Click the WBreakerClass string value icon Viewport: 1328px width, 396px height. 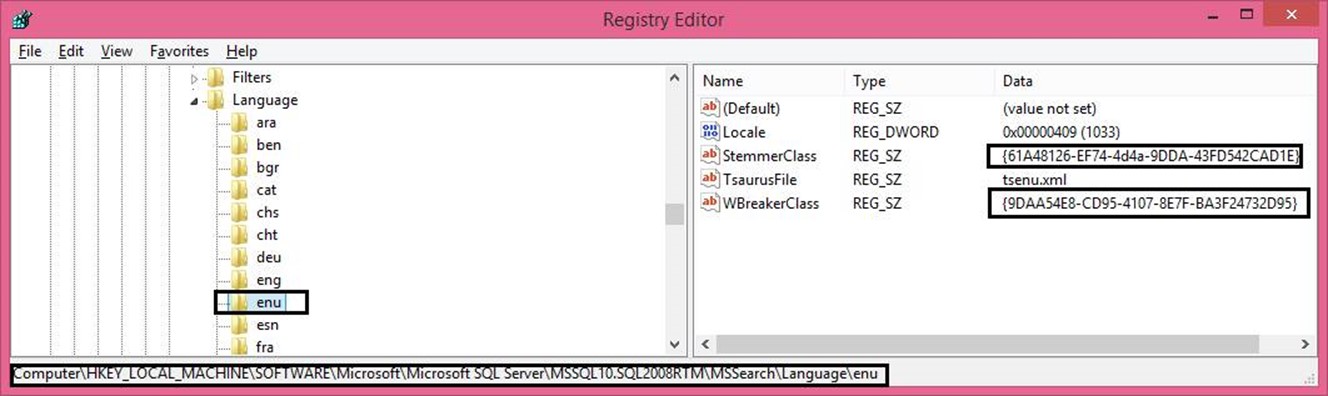[x=710, y=204]
